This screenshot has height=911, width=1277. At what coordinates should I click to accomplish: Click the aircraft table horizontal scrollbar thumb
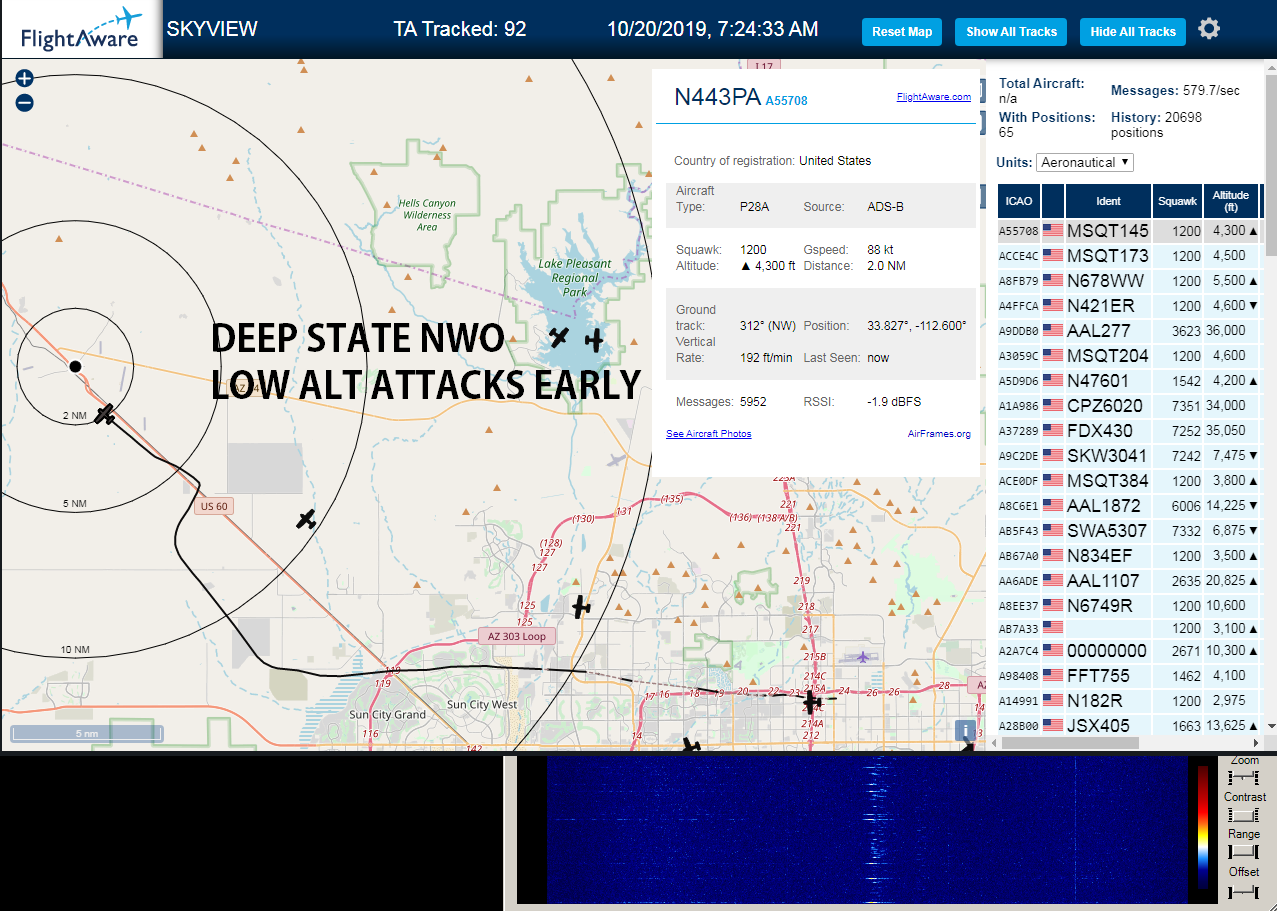click(x=1070, y=743)
